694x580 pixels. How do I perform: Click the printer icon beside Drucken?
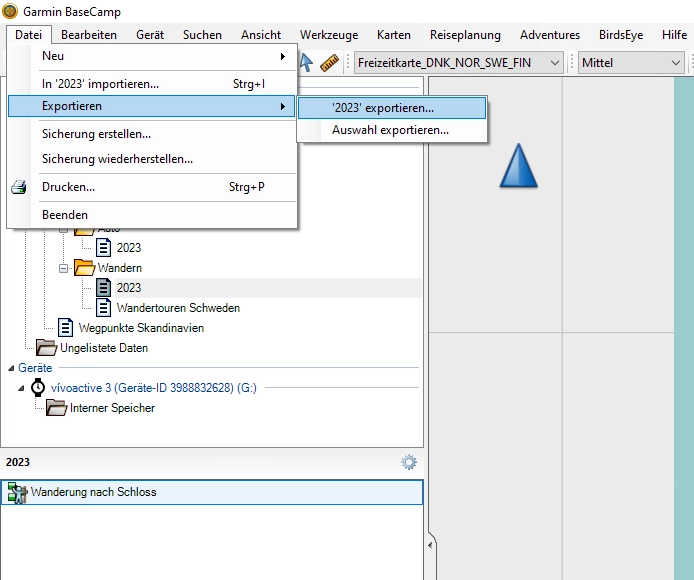click(x=19, y=187)
